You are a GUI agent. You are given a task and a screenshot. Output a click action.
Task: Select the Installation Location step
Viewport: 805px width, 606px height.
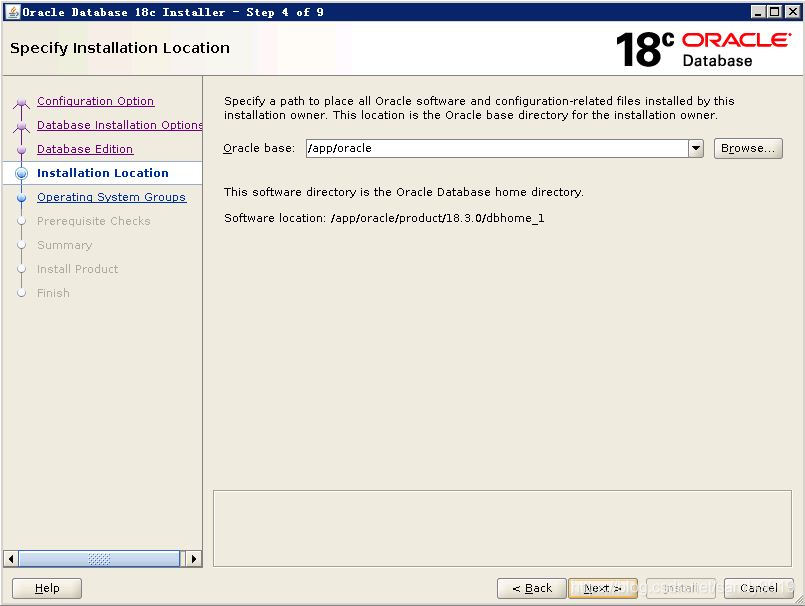pos(103,173)
